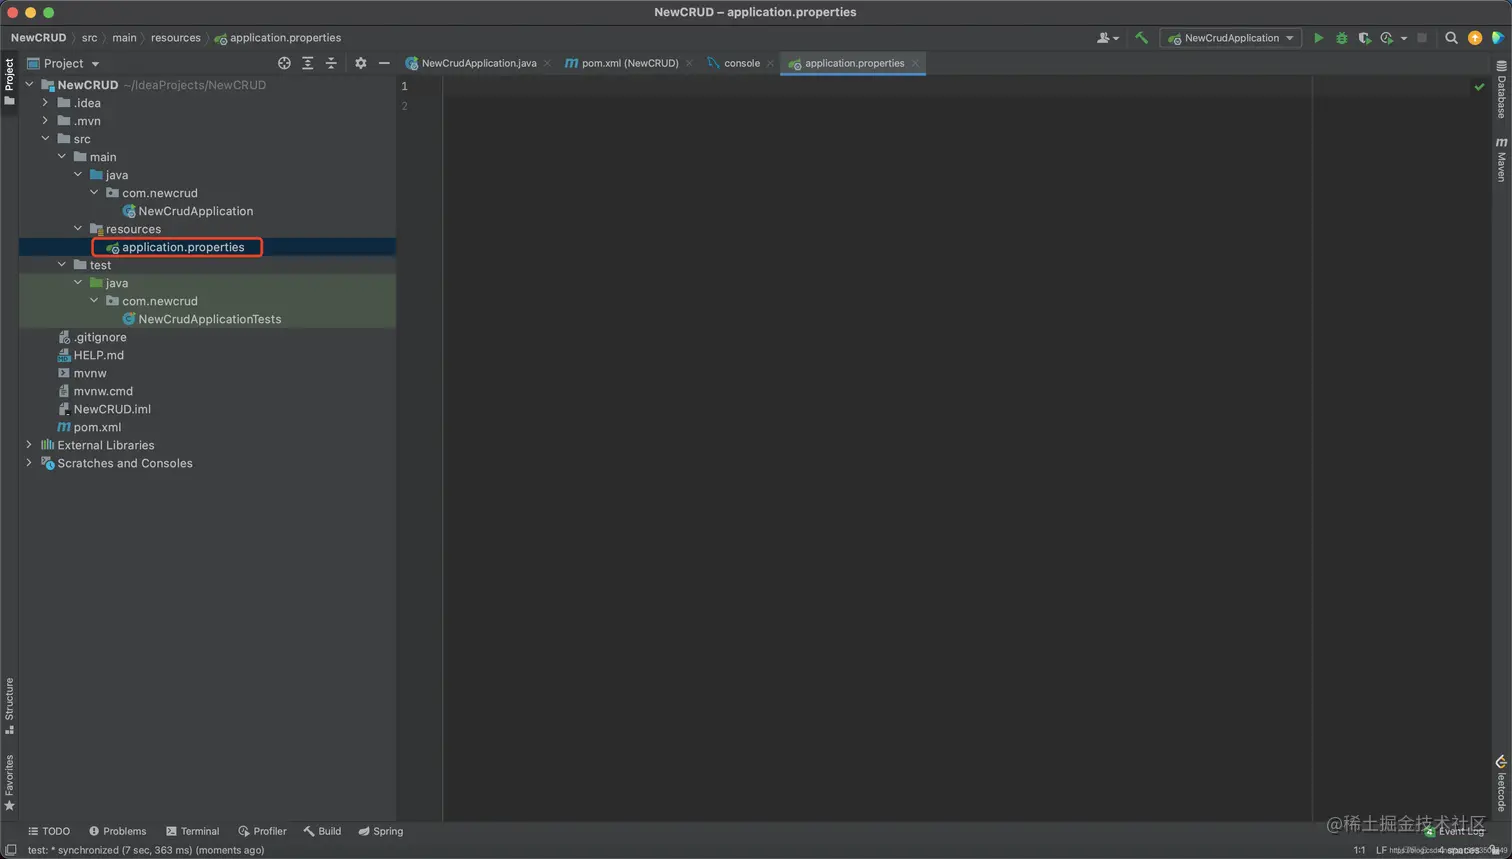Open the Spring tool window
The height and width of the screenshot is (859, 1512).
tap(381, 831)
